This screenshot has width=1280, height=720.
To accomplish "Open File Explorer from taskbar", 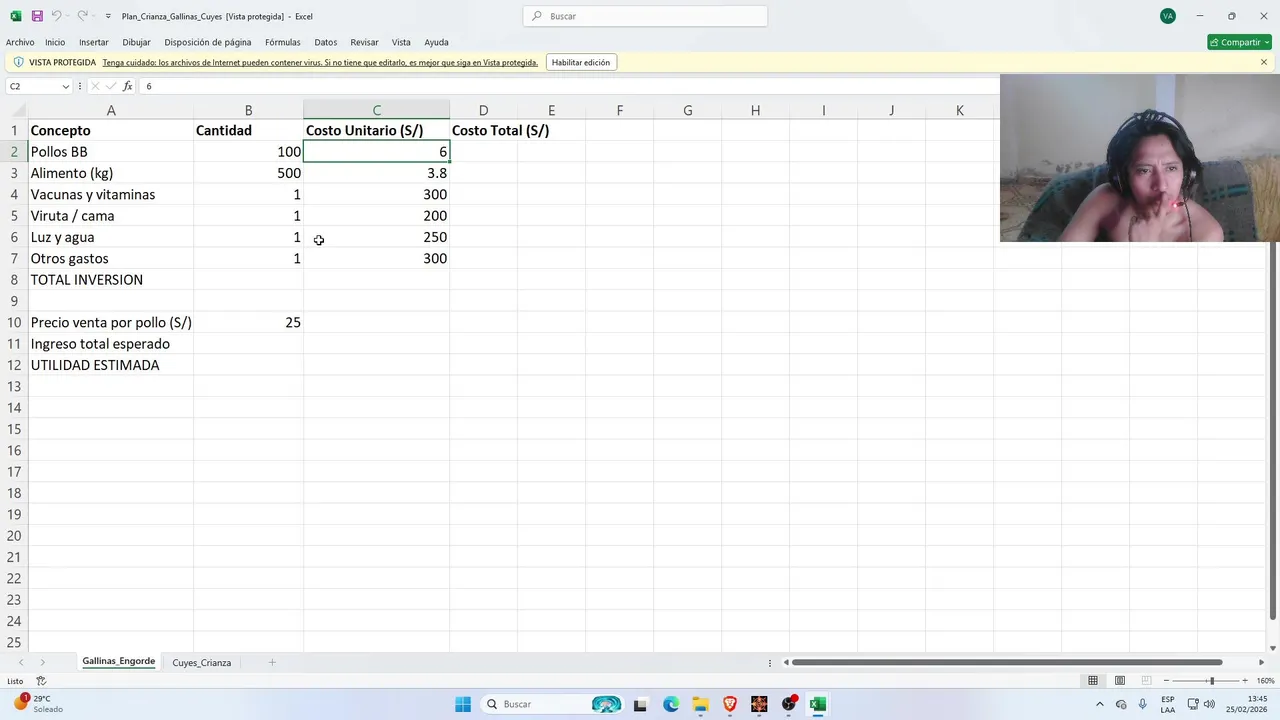I will pyautogui.click(x=700, y=704).
